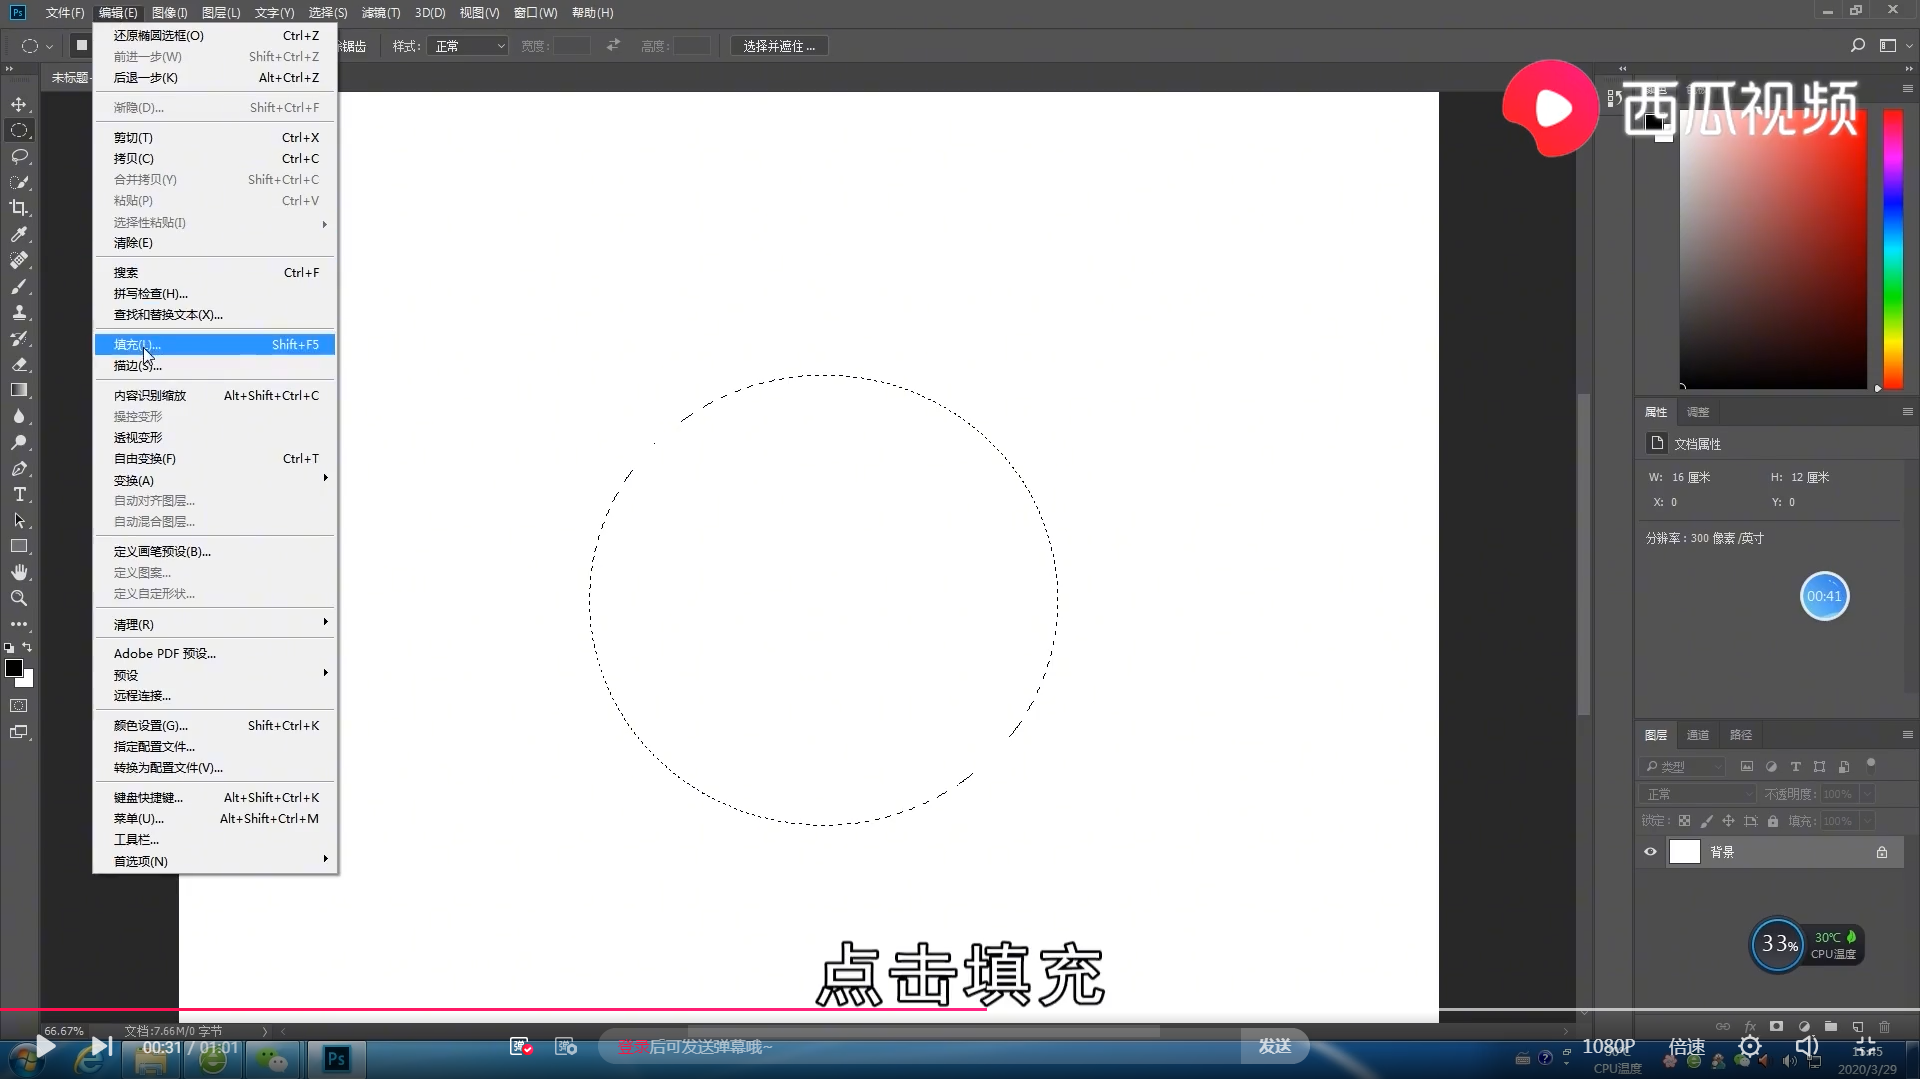Screen dimensions: 1920x1079
Task: Select the Crop tool
Action: coord(19,208)
